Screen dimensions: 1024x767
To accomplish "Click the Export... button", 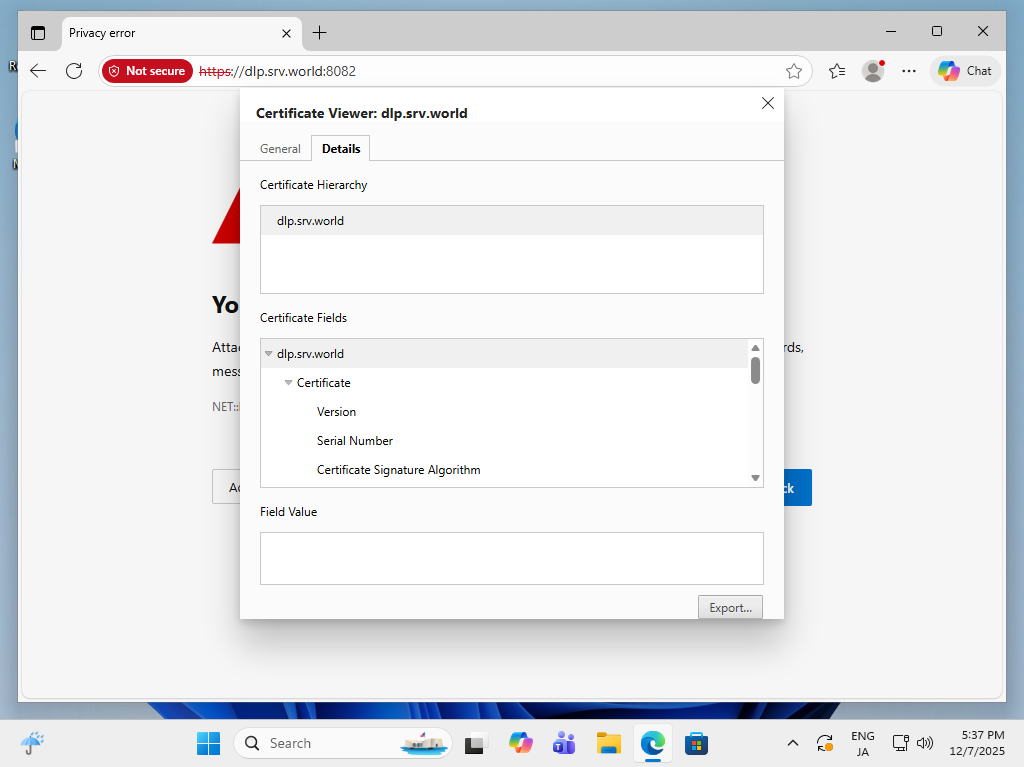I will tap(730, 608).
